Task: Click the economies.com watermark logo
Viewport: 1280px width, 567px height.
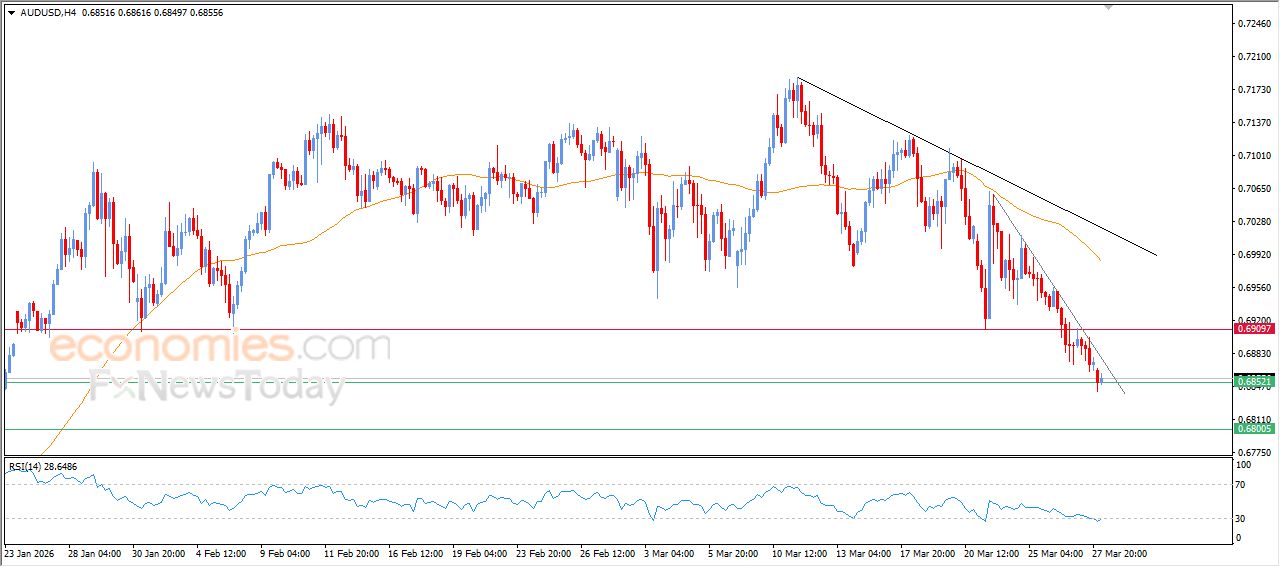Action: pos(220,347)
